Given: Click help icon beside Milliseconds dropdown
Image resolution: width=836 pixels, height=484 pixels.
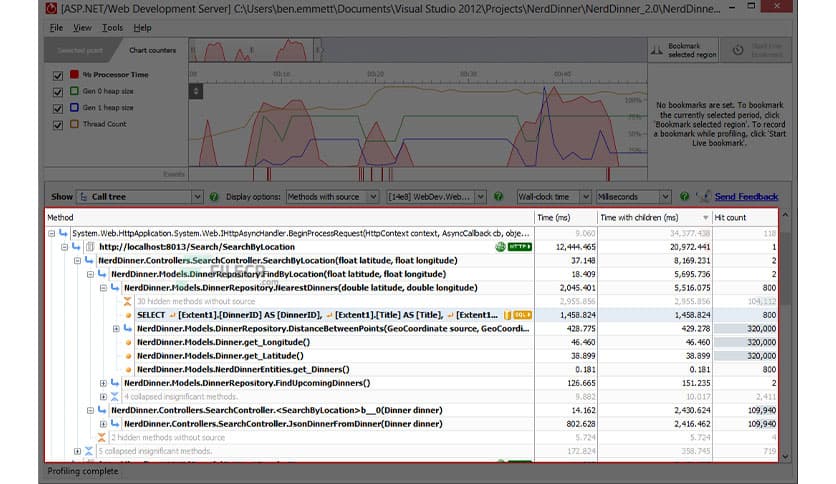Looking at the screenshot, I should click(x=685, y=197).
